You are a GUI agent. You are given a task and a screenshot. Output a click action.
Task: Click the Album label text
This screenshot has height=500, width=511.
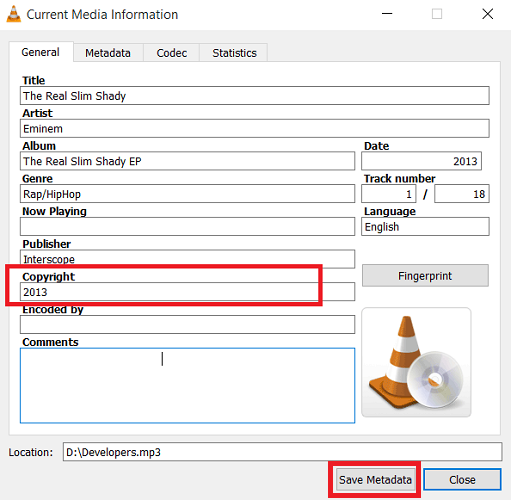[39, 146]
